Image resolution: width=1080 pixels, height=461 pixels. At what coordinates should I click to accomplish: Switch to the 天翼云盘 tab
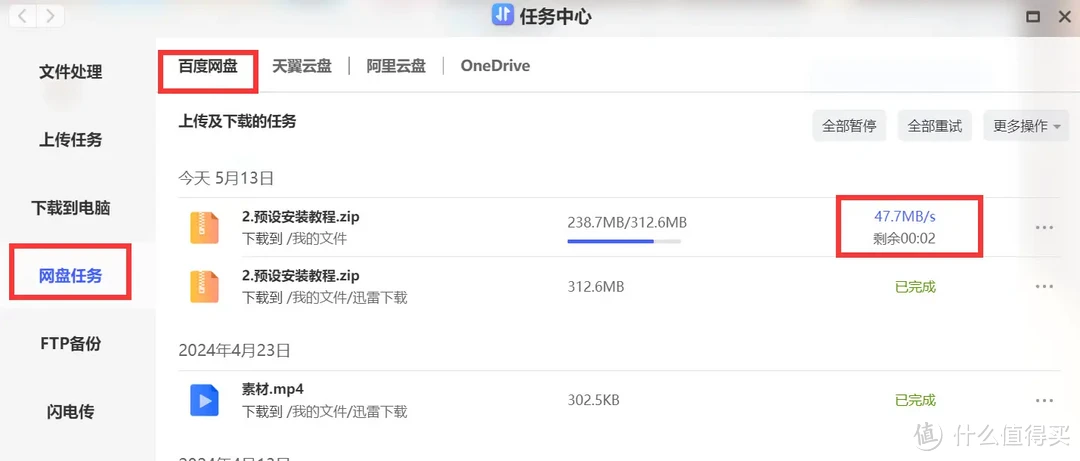pyautogui.click(x=302, y=66)
